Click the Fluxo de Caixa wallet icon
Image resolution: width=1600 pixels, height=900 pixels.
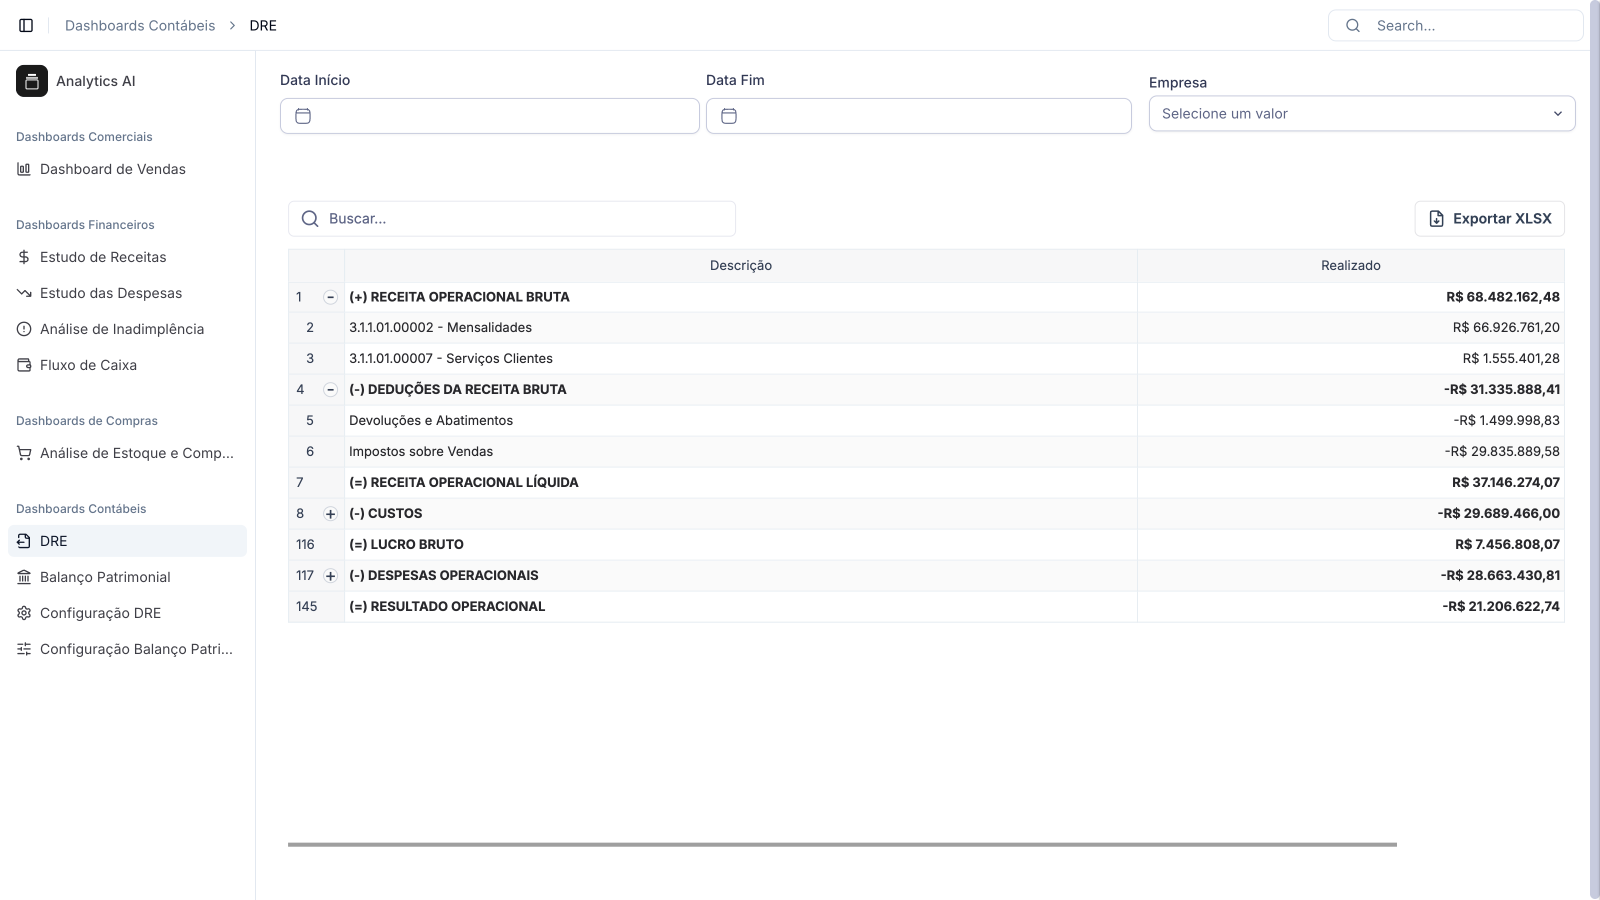tap(24, 365)
